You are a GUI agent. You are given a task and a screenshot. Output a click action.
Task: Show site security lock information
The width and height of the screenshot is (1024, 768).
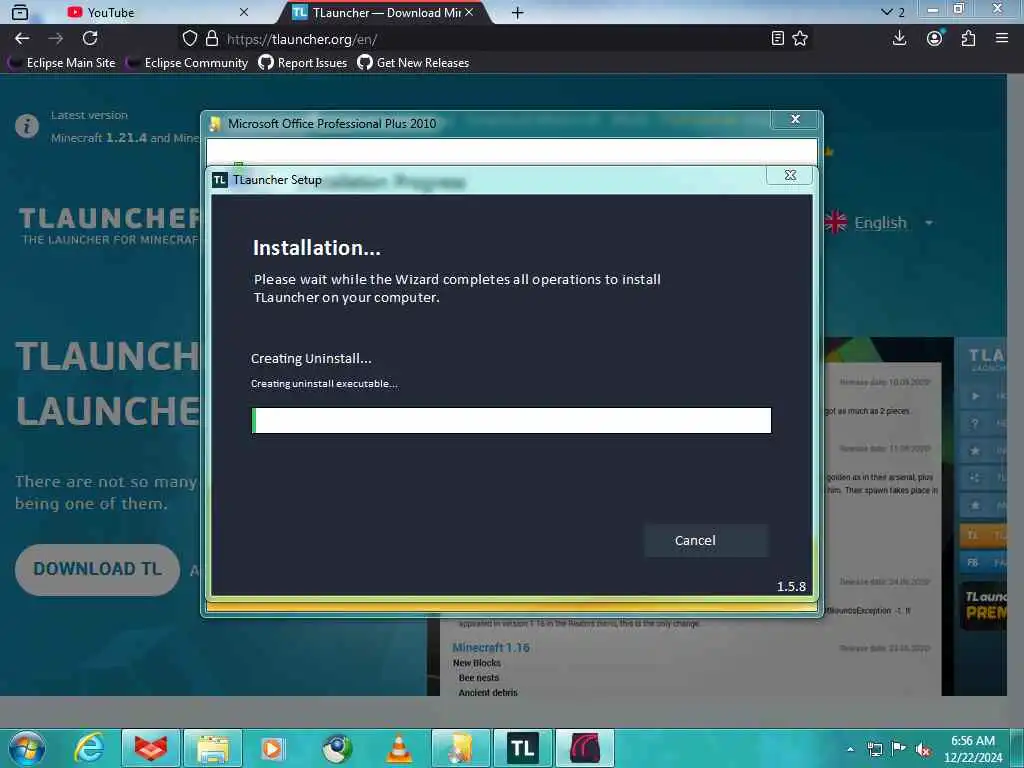coord(212,39)
